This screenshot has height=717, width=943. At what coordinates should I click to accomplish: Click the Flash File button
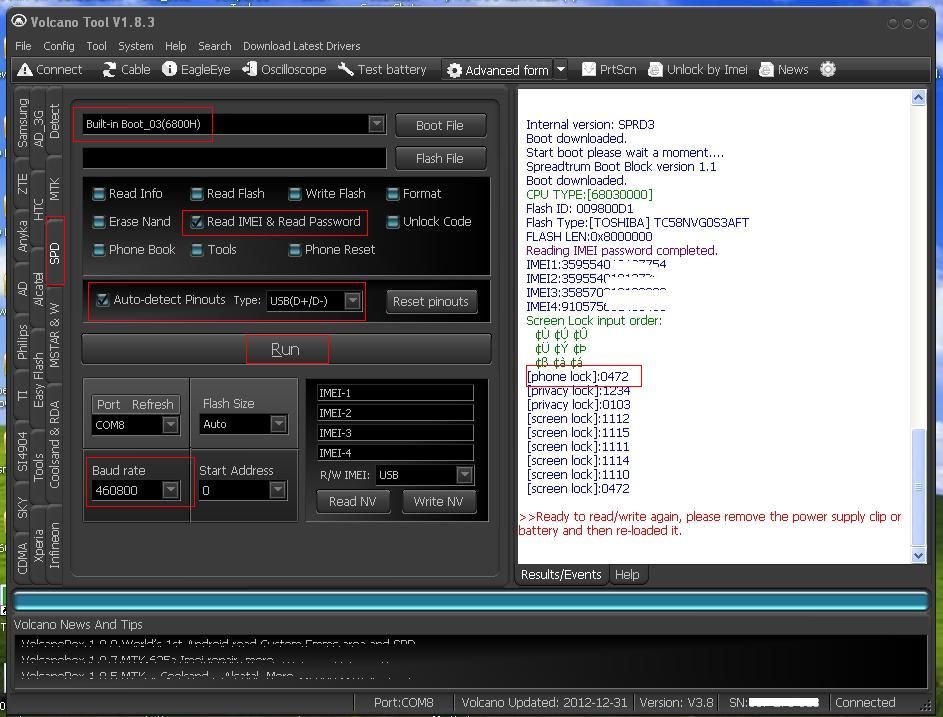440,159
